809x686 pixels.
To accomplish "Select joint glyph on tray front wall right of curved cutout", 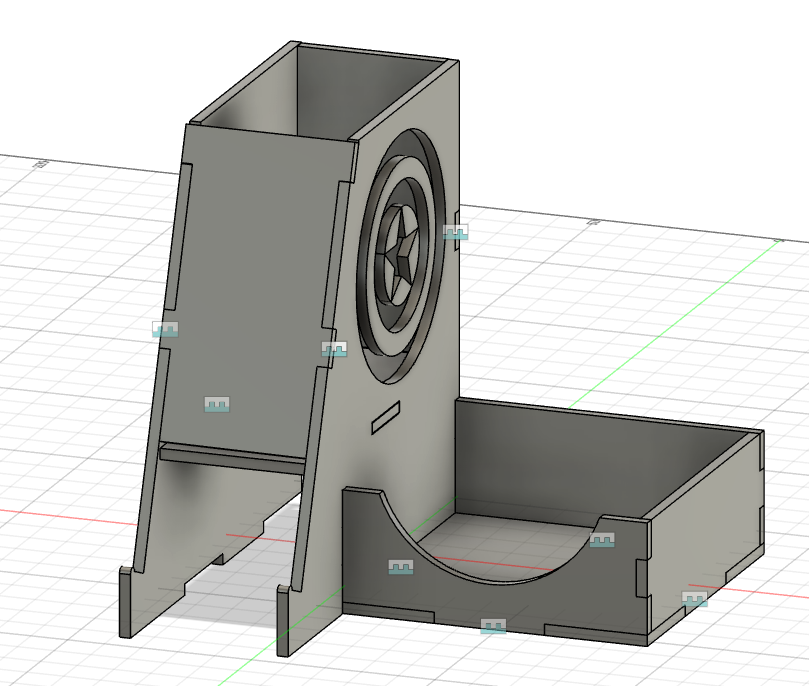I will (x=602, y=540).
